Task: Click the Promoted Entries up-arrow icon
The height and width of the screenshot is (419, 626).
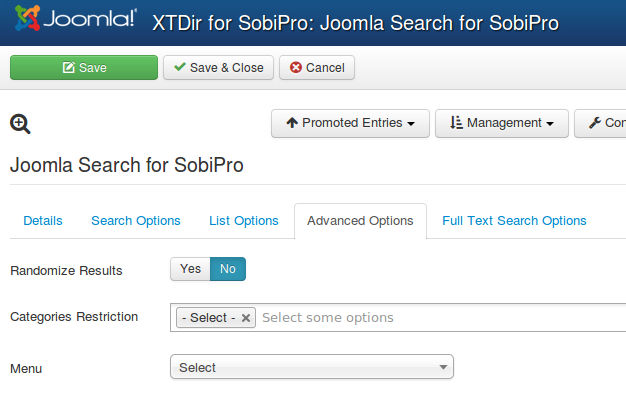Action: point(292,123)
